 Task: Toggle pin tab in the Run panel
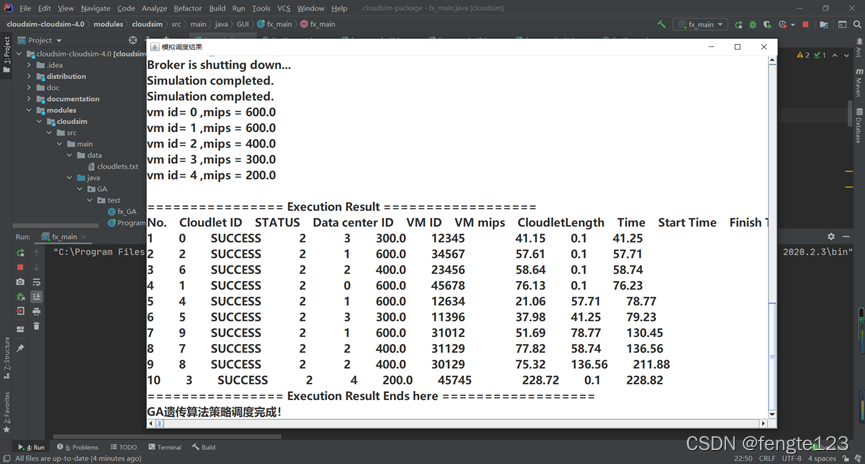[20, 348]
